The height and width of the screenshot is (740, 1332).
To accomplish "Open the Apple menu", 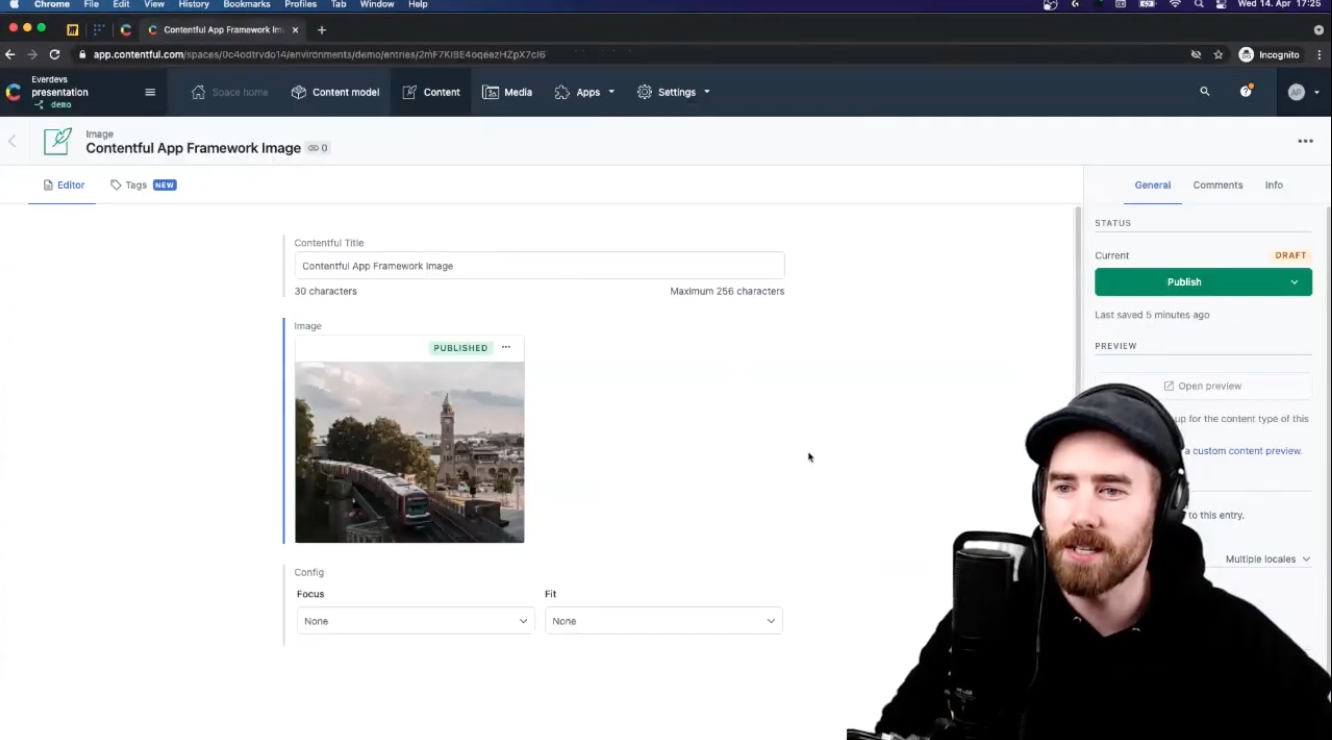I will point(14,5).
